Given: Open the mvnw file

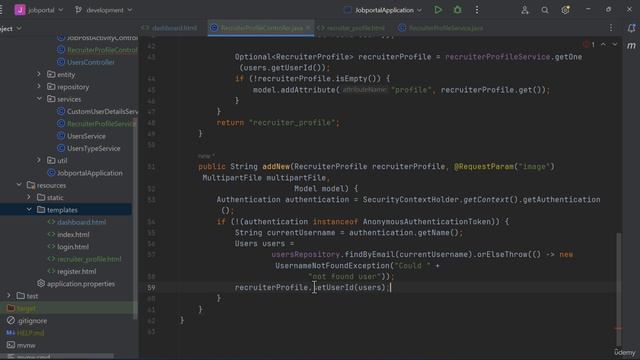Looking at the screenshot, I should tap(21, 345).
